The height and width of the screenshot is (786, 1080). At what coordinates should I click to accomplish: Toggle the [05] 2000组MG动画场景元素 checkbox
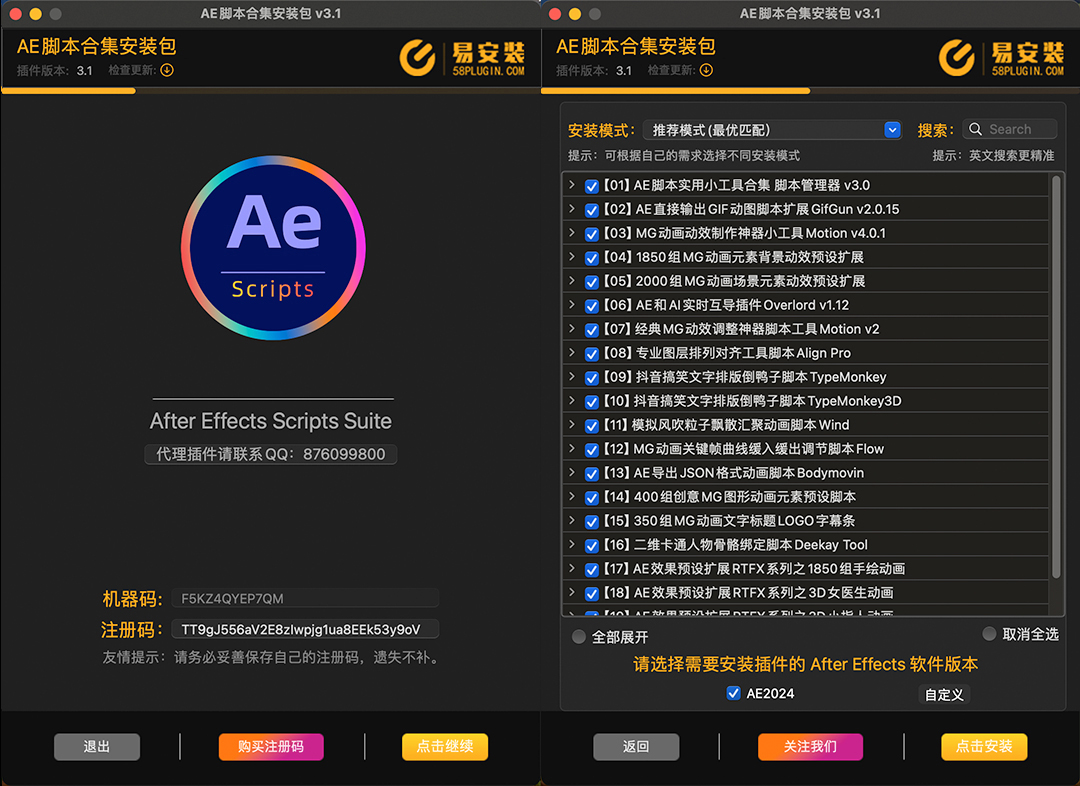click(x=591, y=282)
